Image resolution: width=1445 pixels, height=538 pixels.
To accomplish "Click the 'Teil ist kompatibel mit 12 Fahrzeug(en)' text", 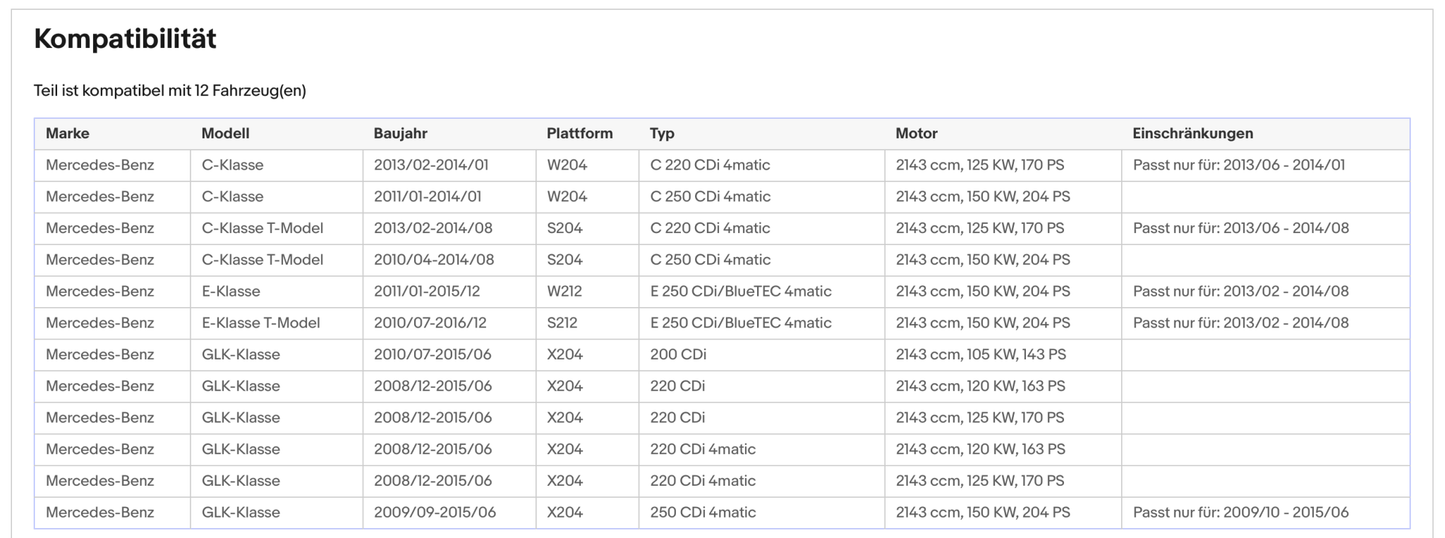I will click(x=170, y=91).
